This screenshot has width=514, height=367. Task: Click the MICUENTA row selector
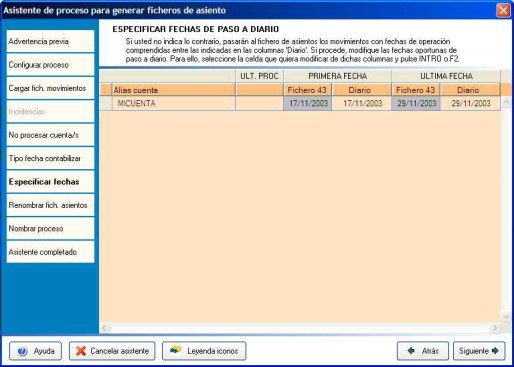click(x=106, y=103)
